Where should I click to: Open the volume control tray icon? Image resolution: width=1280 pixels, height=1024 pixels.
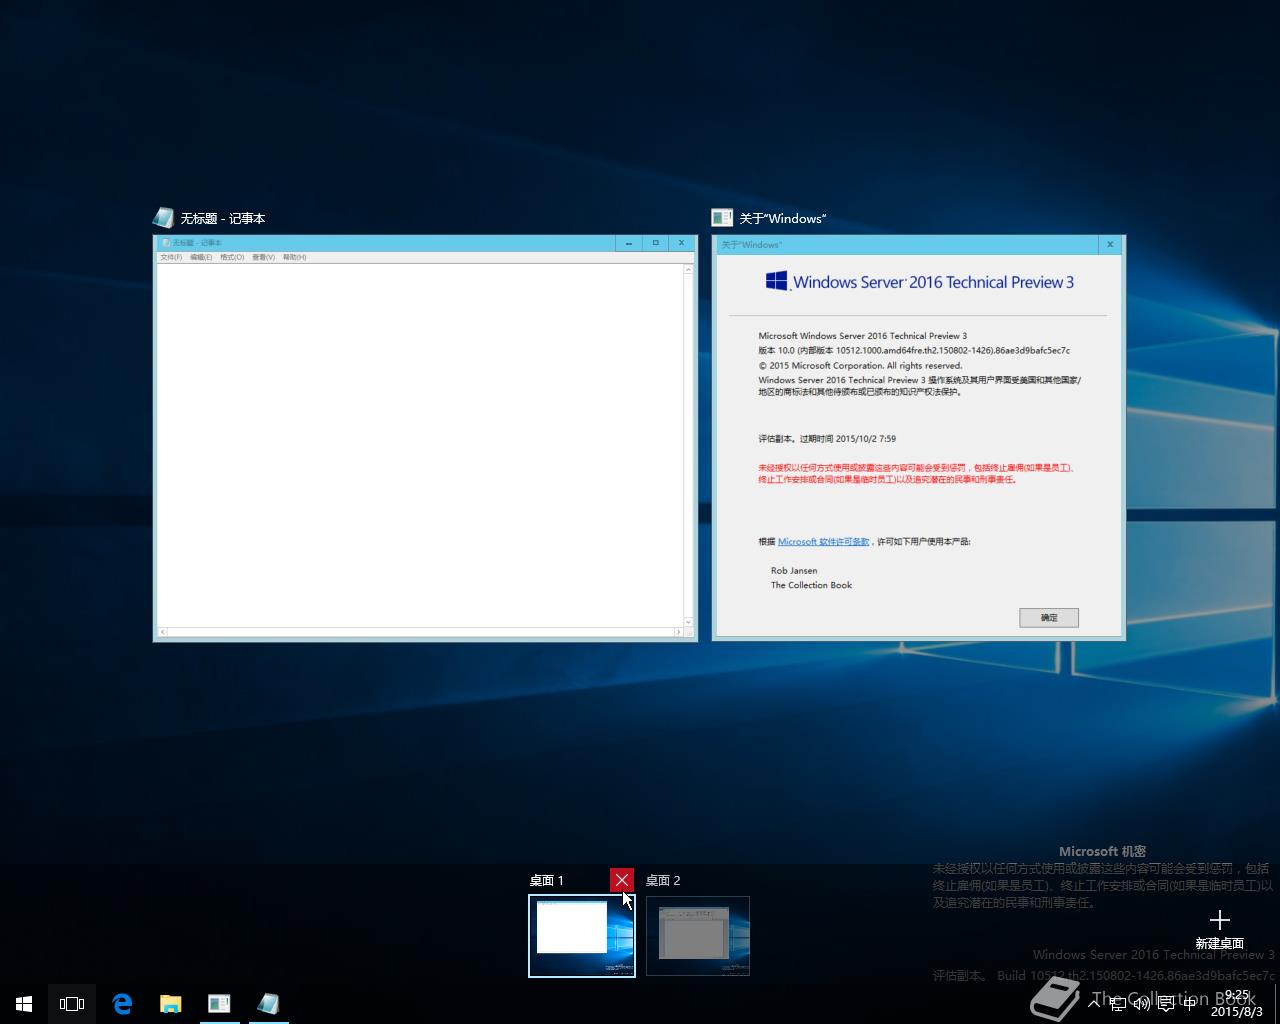[1141, 1003]
